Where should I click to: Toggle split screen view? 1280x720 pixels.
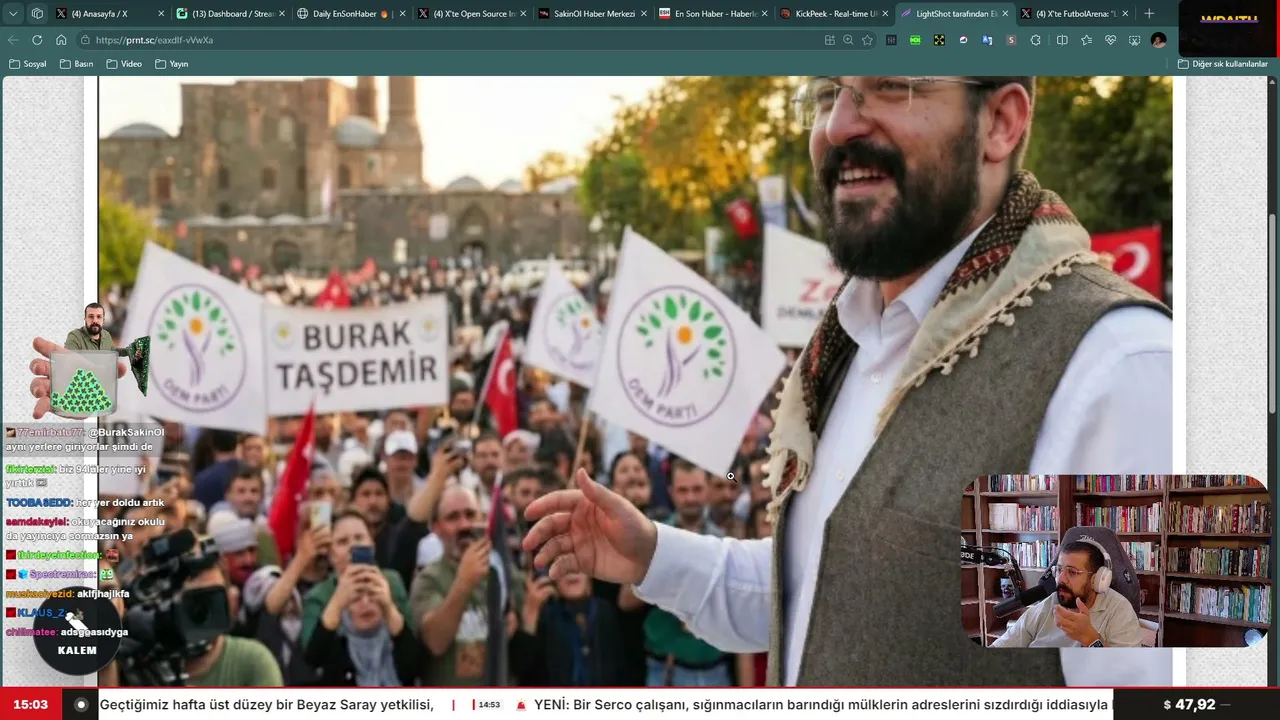pyautogui.click(x=1062, y=40)
